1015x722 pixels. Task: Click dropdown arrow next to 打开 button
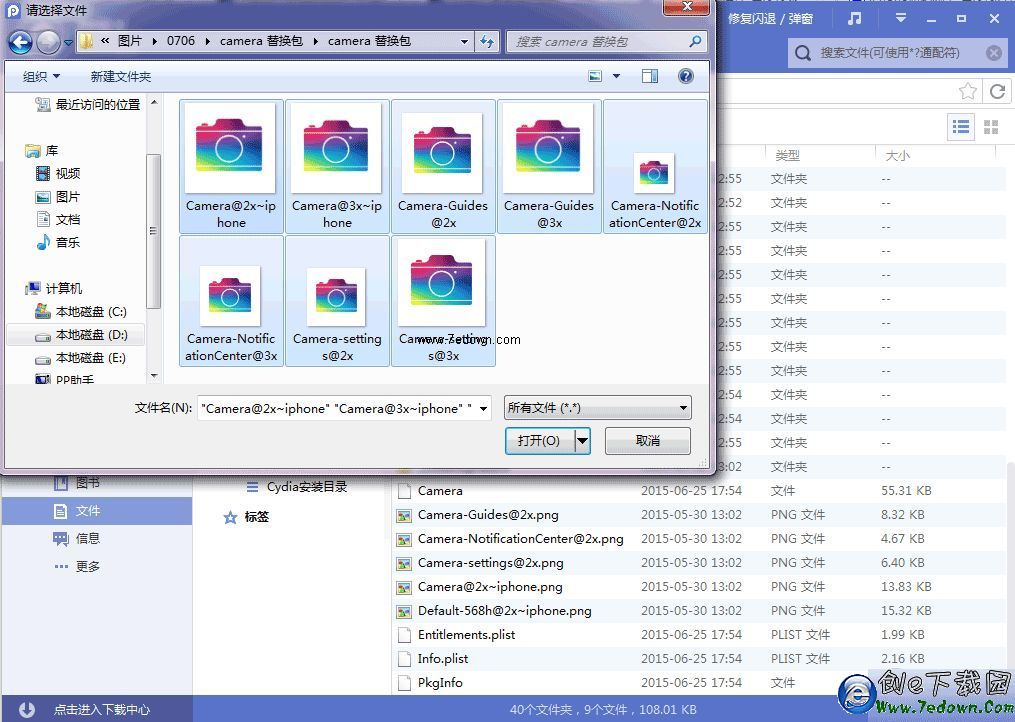[x=583, y=440]
